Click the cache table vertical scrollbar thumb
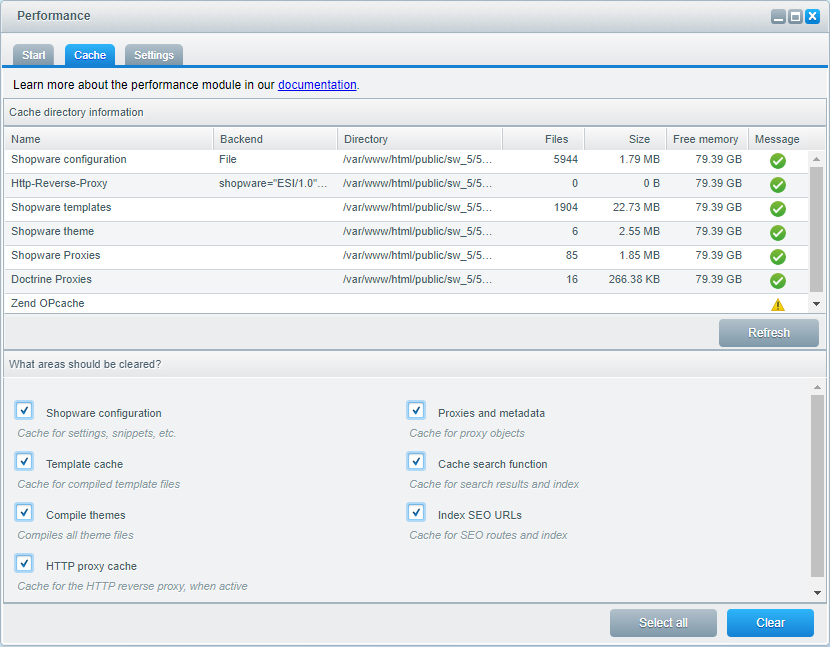The width and height of the screenshot is (830, 647). coord(816,229)
